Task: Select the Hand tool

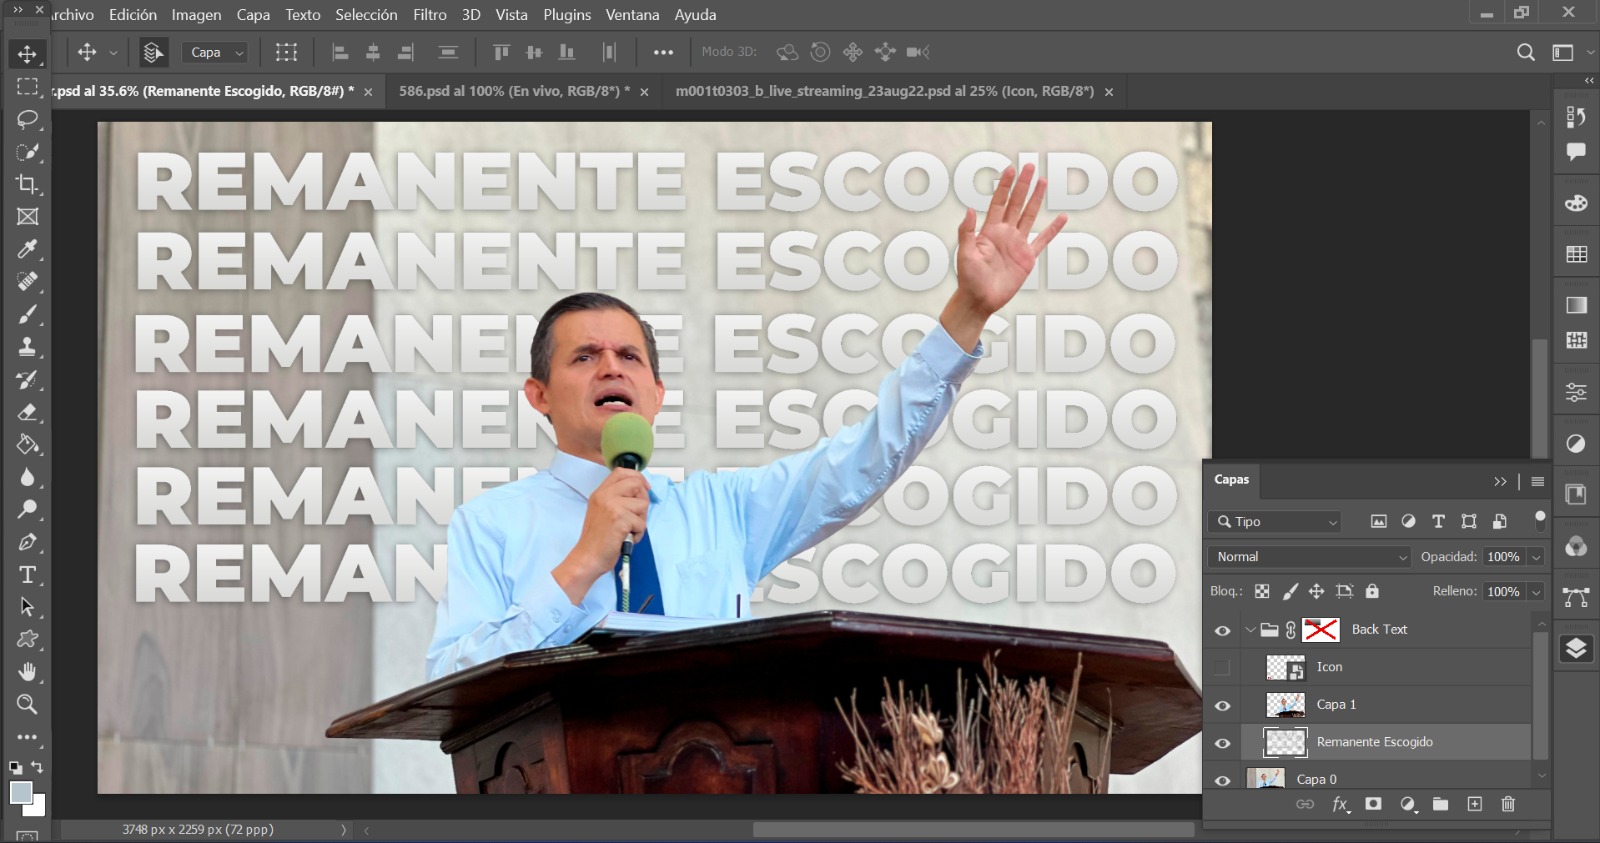Action: pyautogui.click(x=27, y=671)
